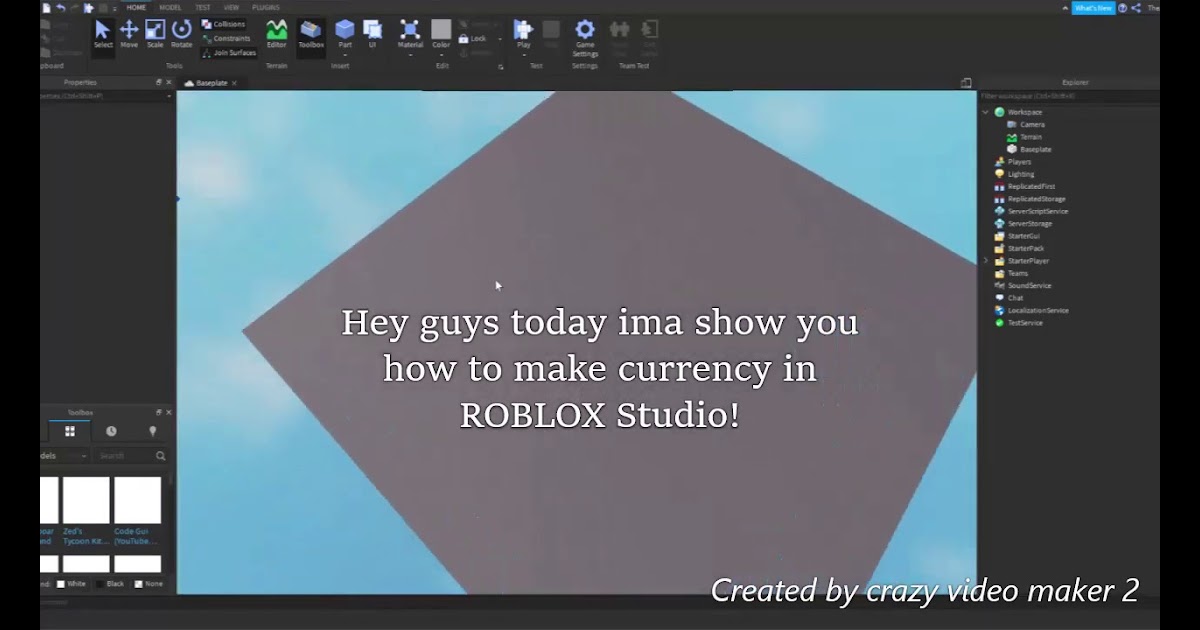Select the None background option
The image size is (1200, 630).
click(147, 583)
